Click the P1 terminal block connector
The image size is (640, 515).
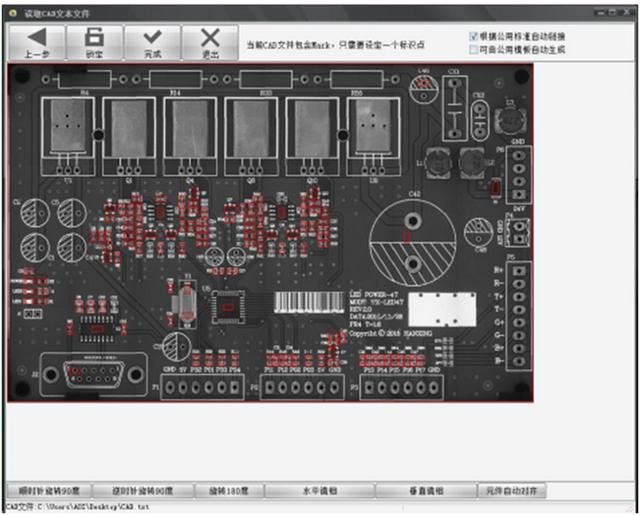202,387
